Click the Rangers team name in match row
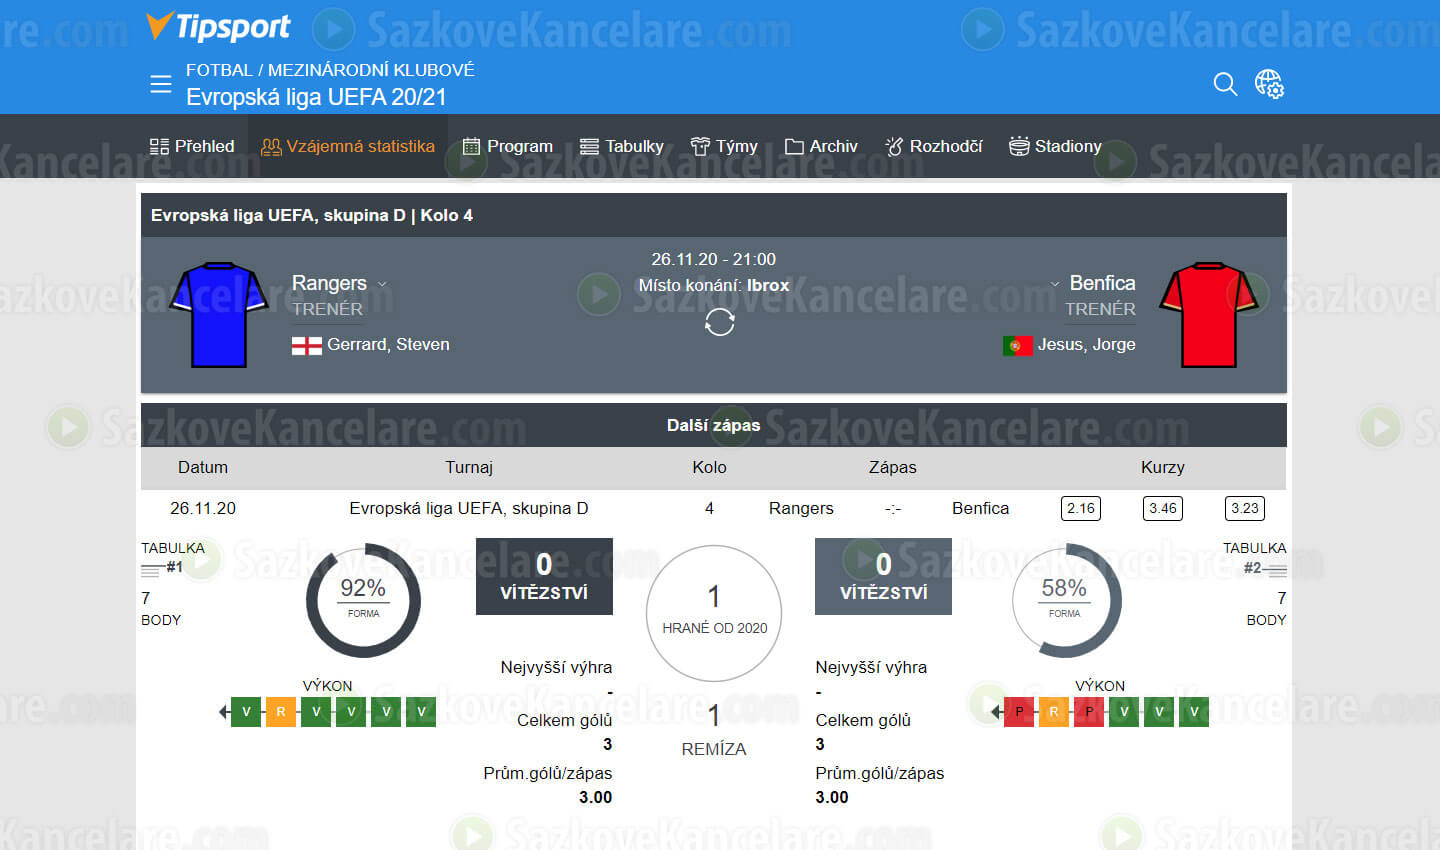Viewport: 1440px width, 850px height. [x=801, y=508]
